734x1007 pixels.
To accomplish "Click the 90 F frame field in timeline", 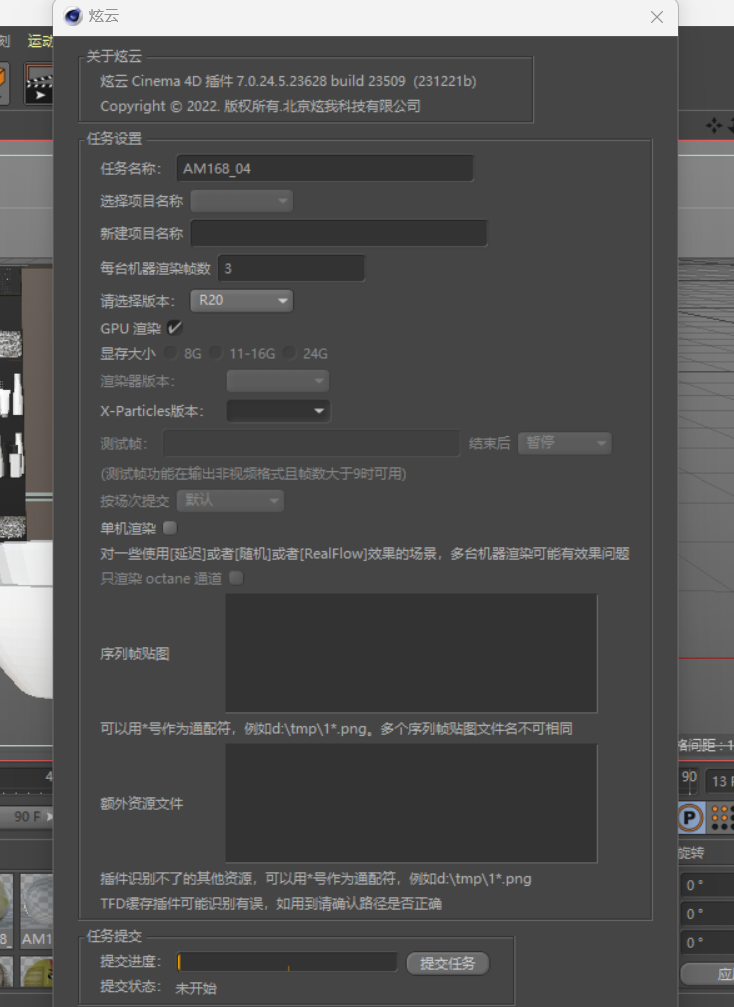I will (27, 816).
